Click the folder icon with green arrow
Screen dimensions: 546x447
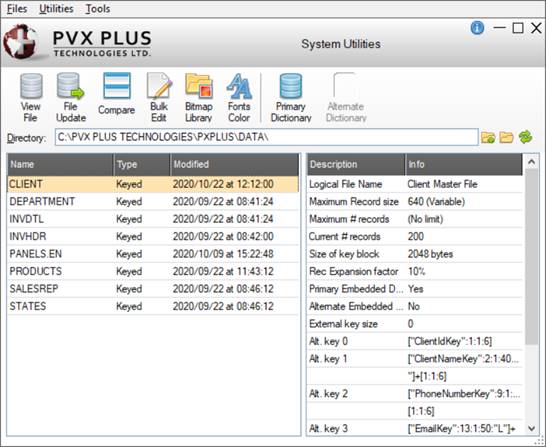click(x=488, y=138)
